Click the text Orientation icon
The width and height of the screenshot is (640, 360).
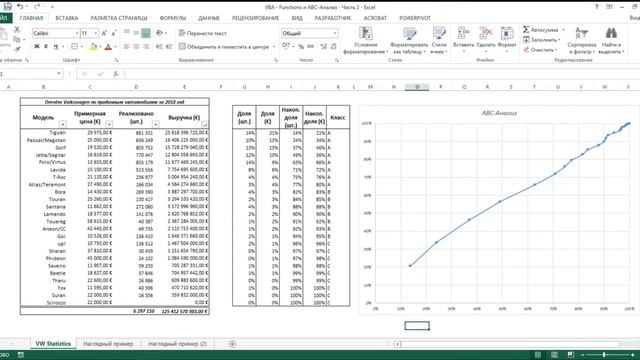pyautogui.click(x=160, y=33)
